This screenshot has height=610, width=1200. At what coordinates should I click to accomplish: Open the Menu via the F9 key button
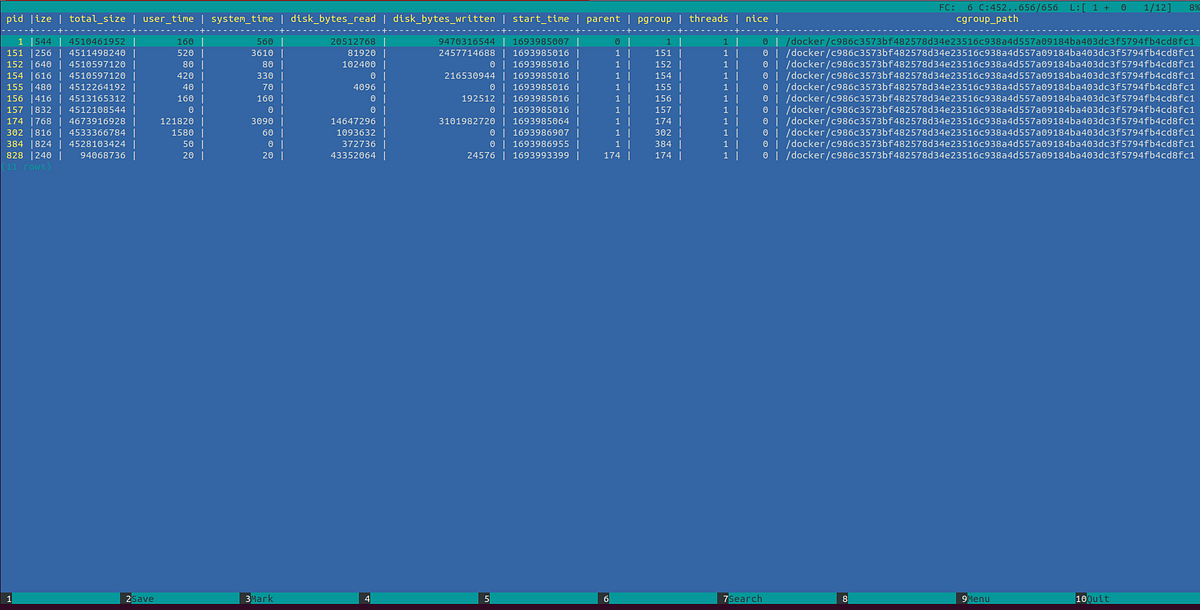tap(978, 598)
